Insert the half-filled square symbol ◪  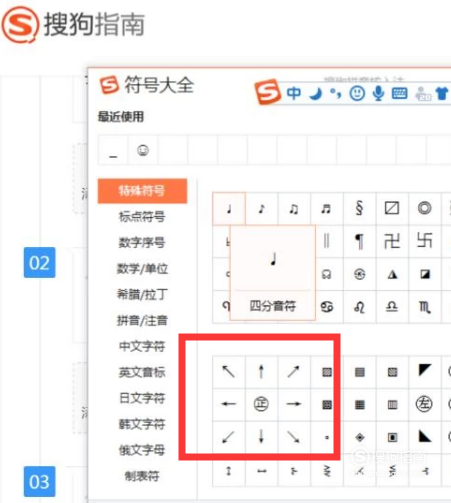point(424,274)
